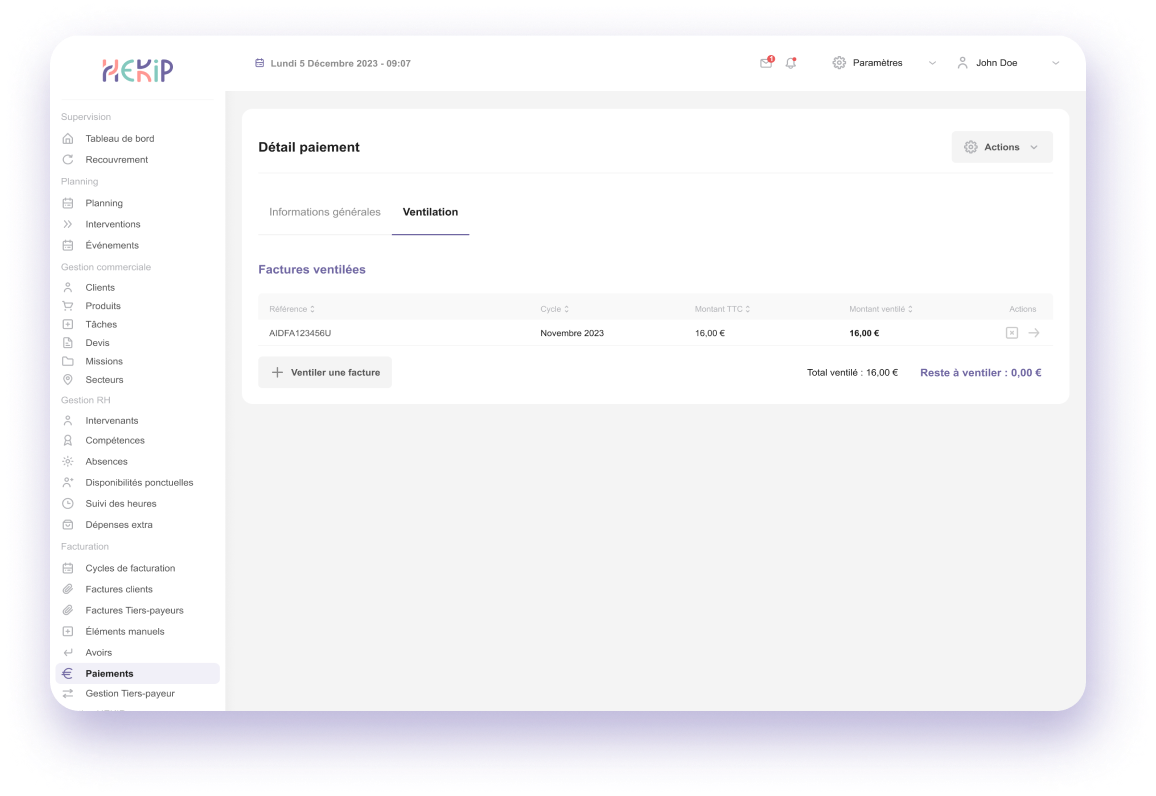Click the delete icon in AIDFA123456U row
The height and width of the screenshot is (796, 1156).
1011,333
